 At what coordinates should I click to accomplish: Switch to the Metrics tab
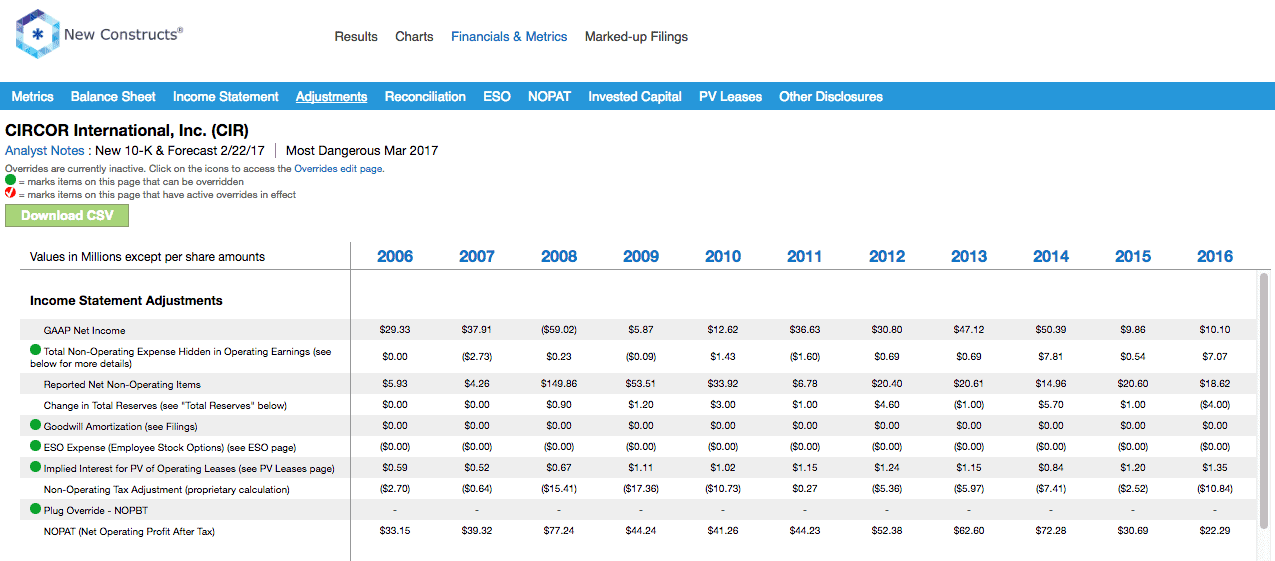[x=33, y=97]
